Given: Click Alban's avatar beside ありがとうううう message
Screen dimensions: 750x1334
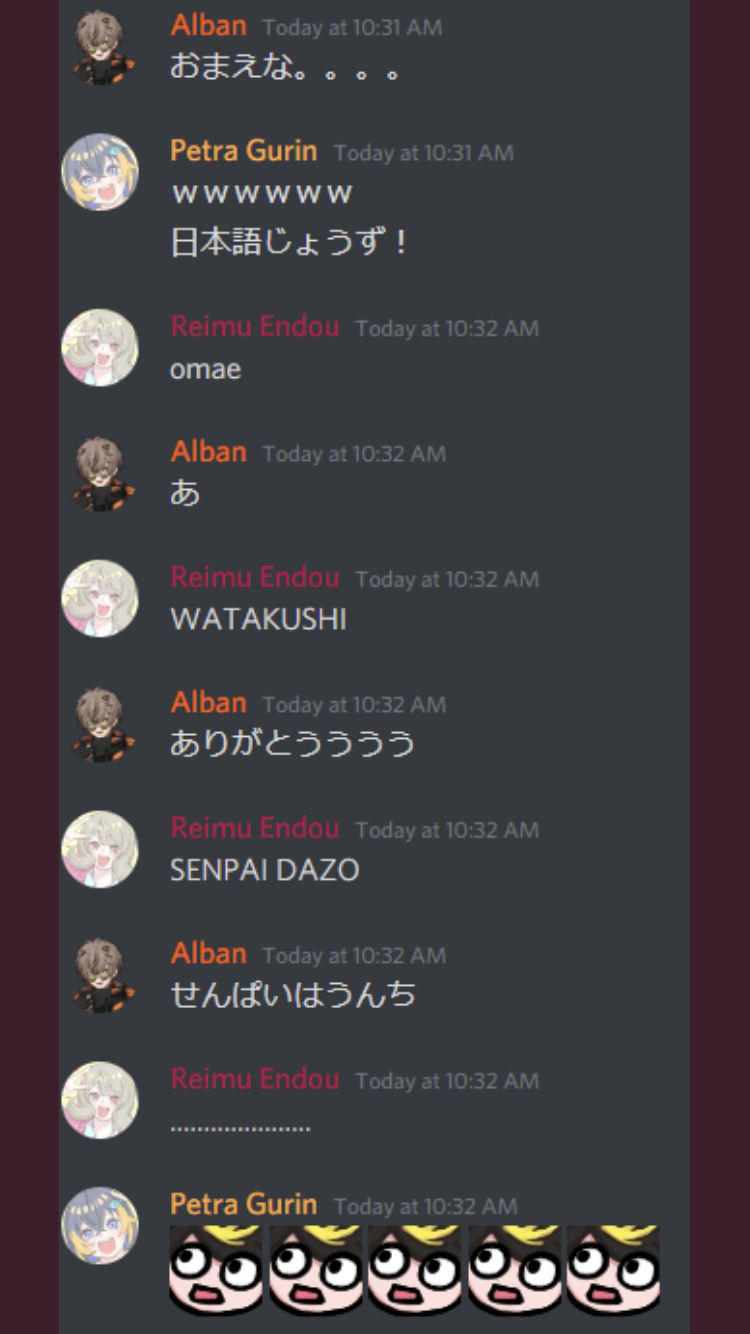Looking at the screenshot, I should click(100, 724).
